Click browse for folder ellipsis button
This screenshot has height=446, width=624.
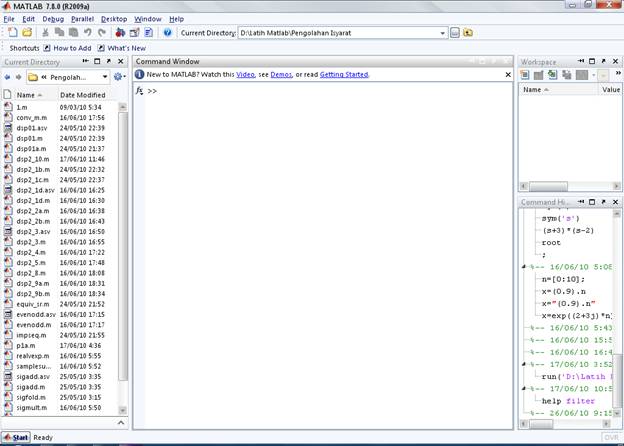[x=454, y=32]
